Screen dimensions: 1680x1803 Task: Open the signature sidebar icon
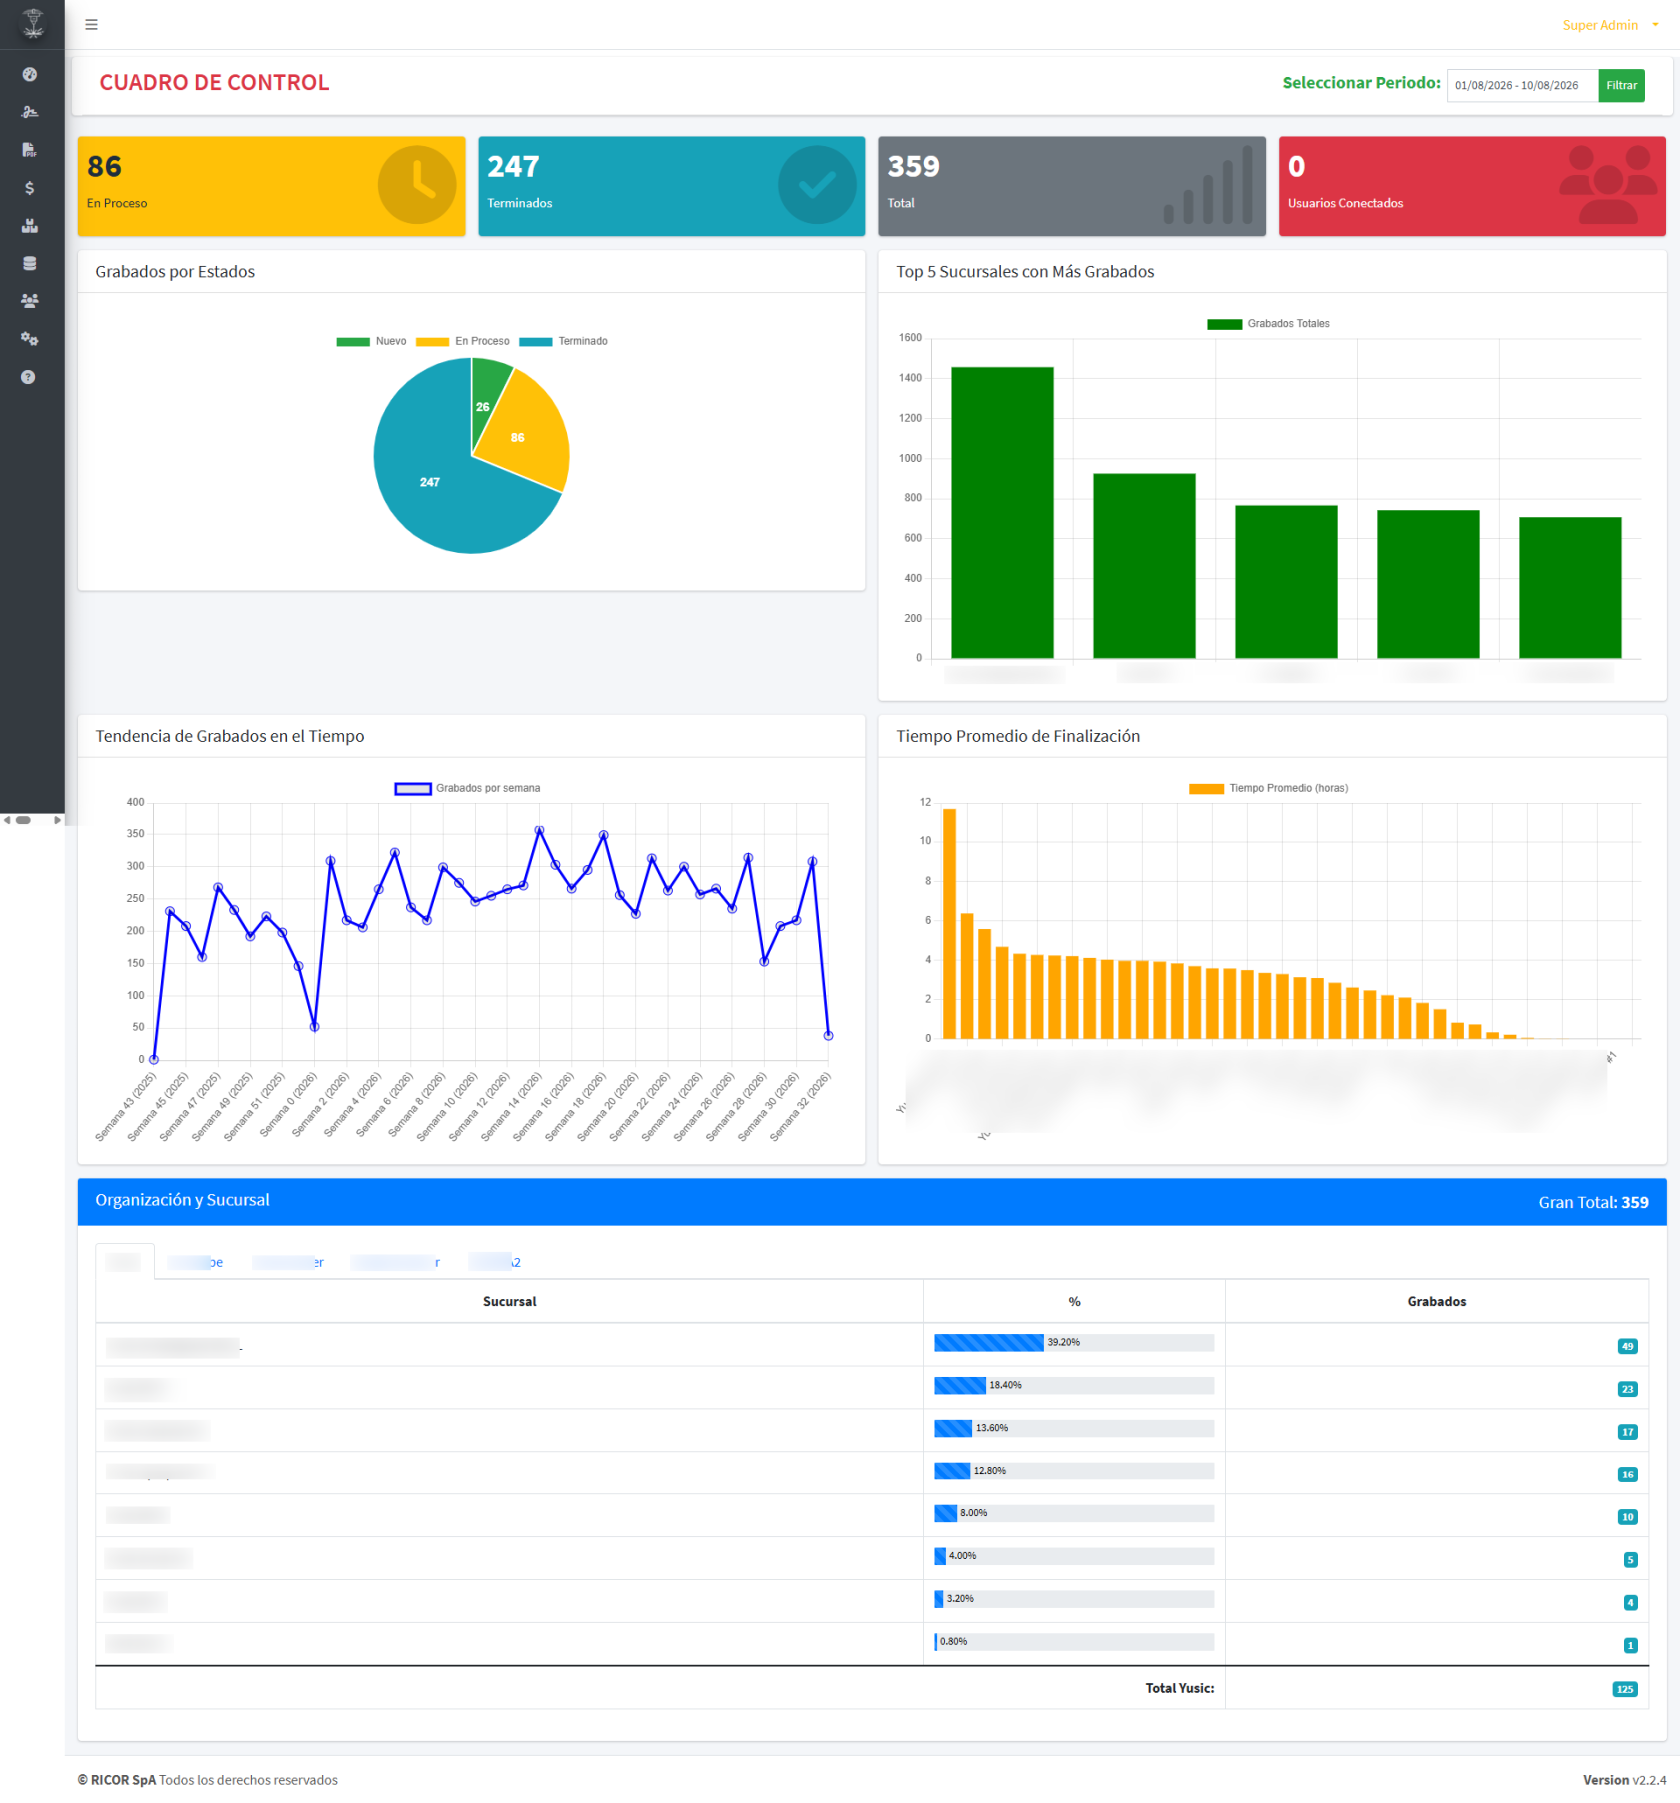click(29, 112)
